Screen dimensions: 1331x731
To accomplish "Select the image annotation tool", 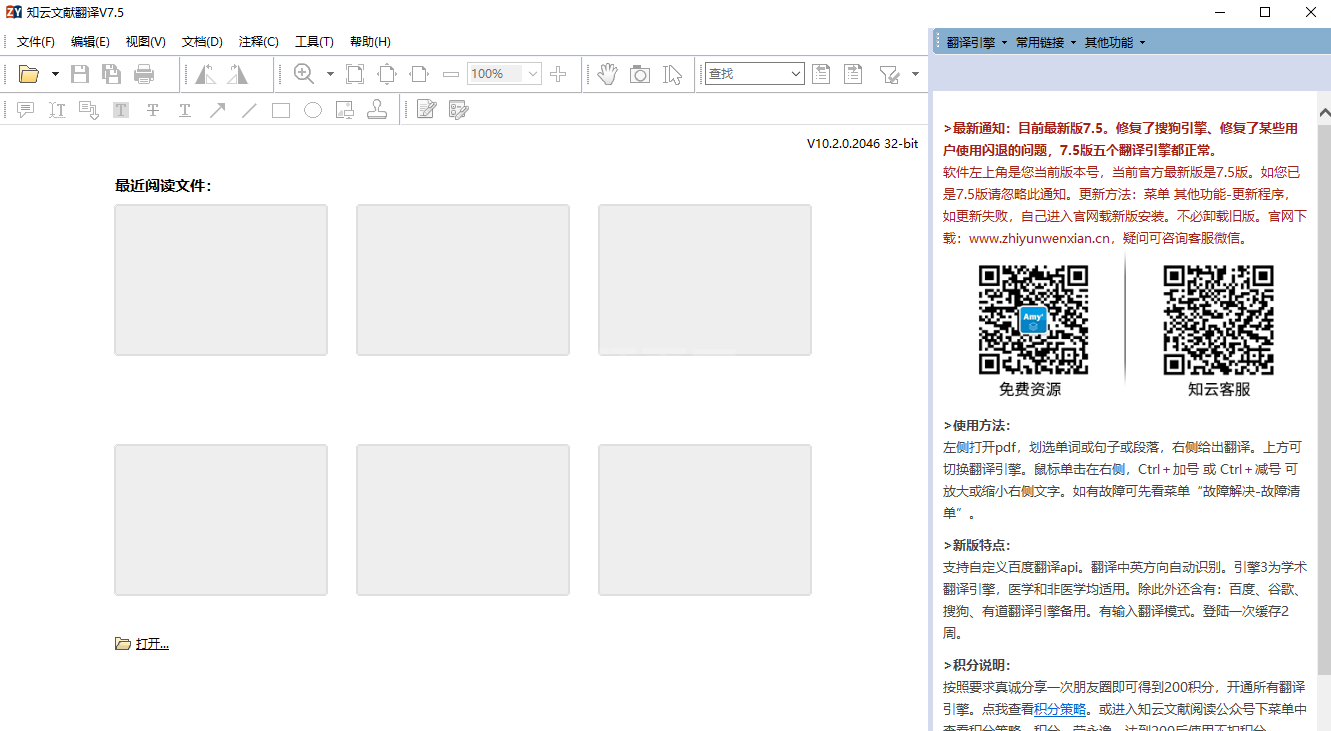I will (x=345, y=110).
